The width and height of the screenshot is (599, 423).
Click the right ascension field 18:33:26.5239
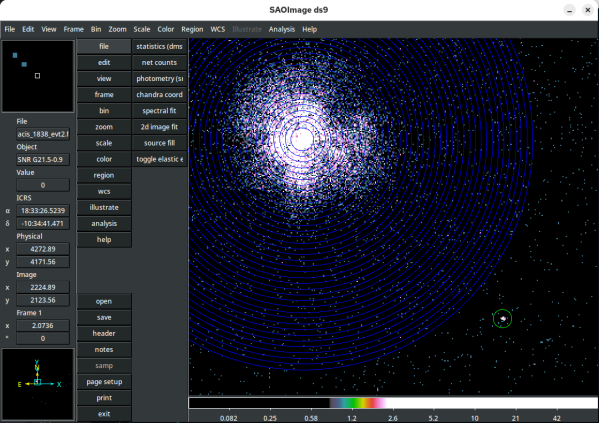pos(43,211)
